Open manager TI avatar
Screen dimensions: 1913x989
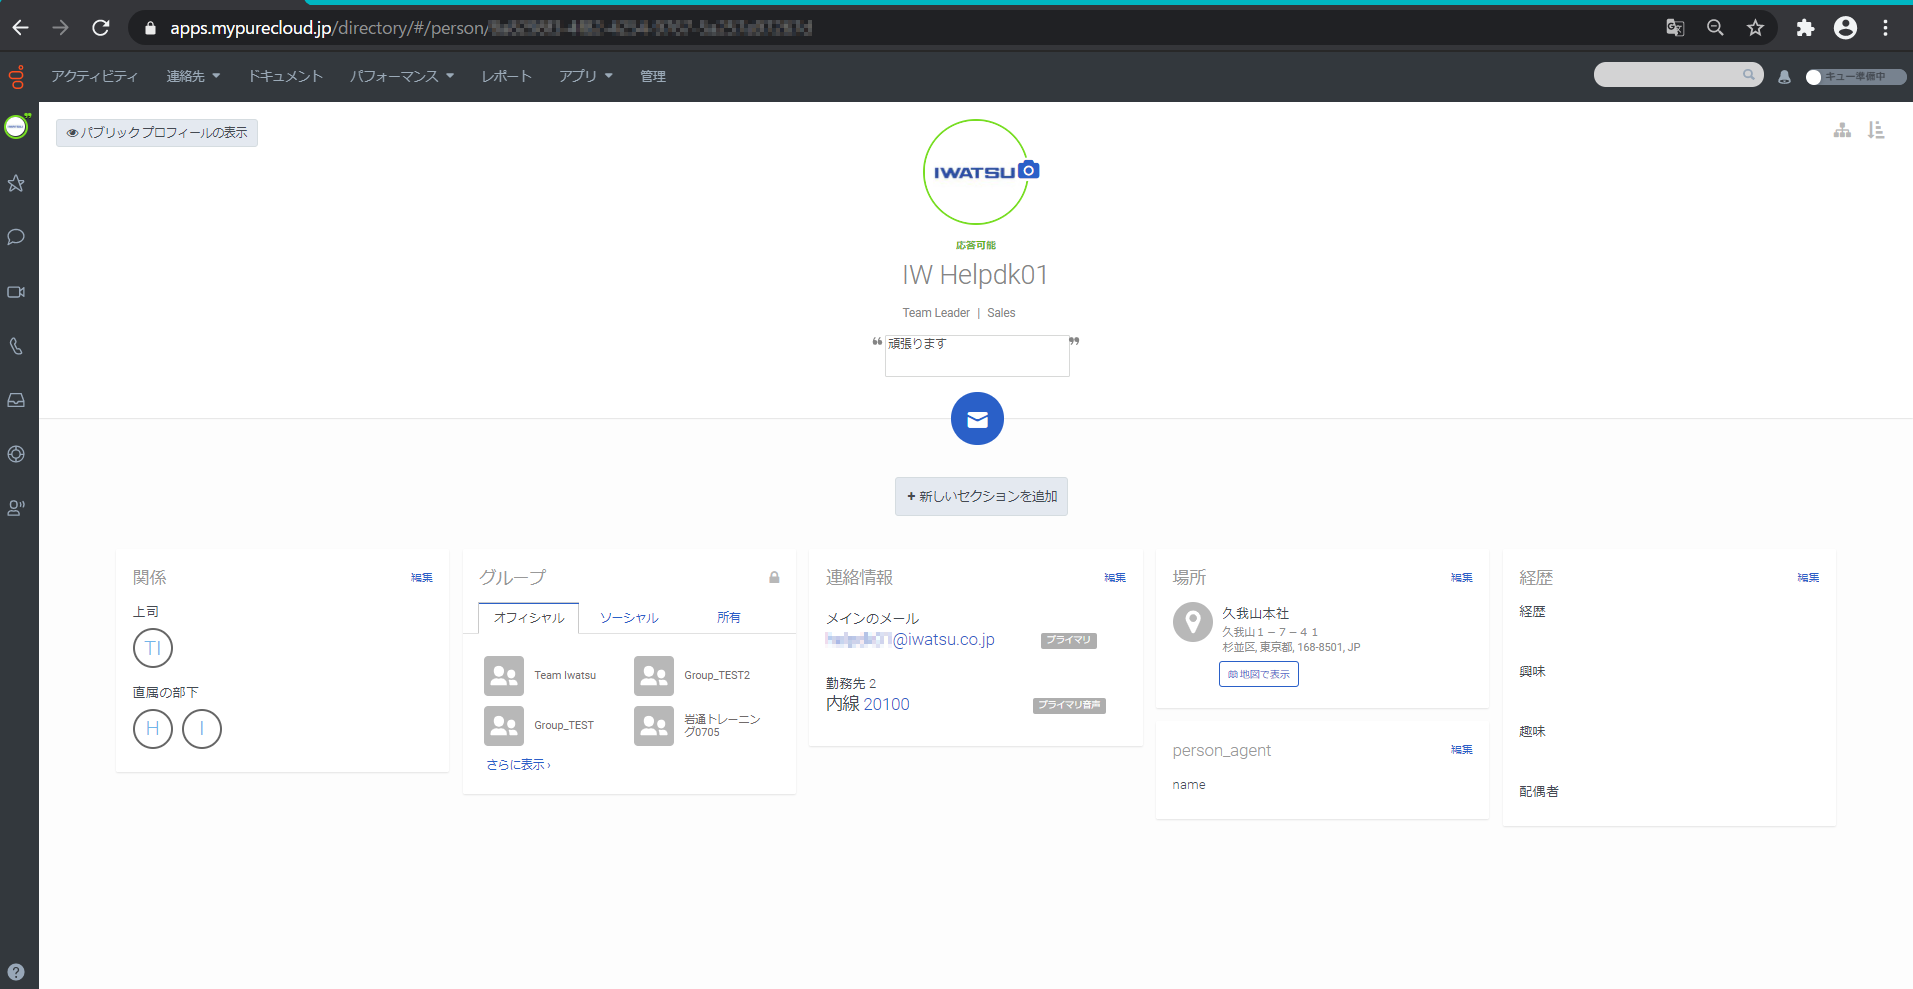pos(153,648)
